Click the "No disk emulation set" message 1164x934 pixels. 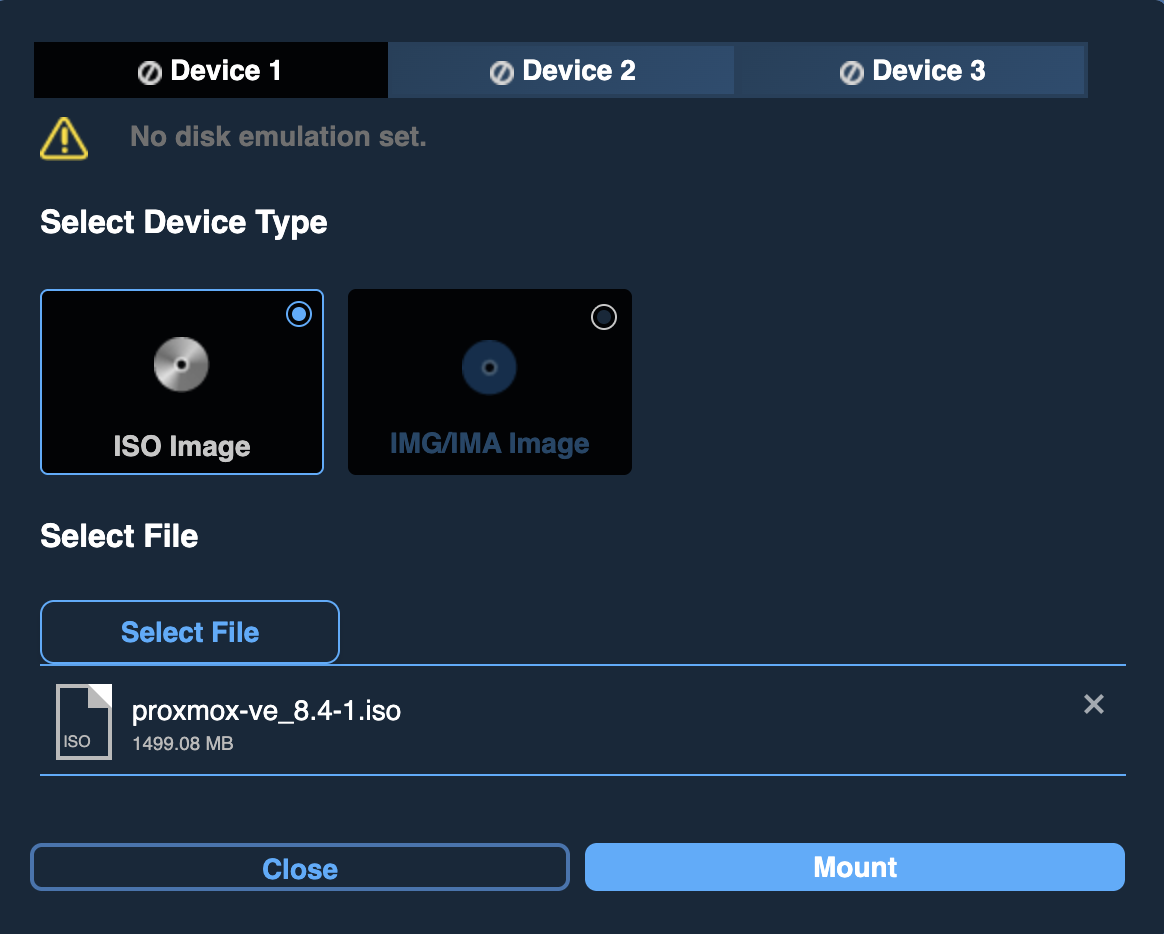point(278,137)
